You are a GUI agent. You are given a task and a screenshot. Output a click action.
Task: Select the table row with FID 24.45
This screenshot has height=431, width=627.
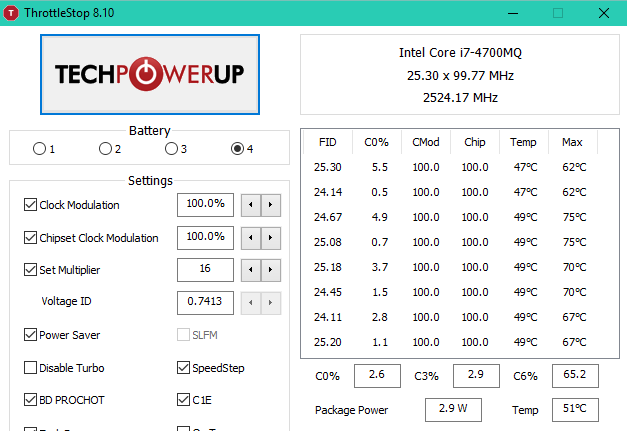coord(450,292)
